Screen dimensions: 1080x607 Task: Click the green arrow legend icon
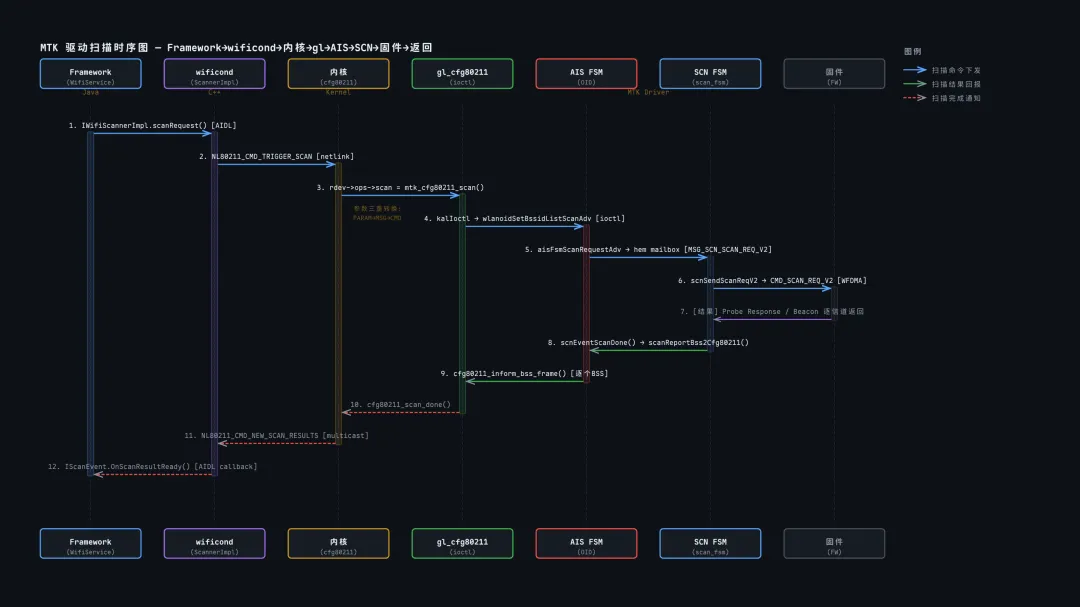(915, 83)
